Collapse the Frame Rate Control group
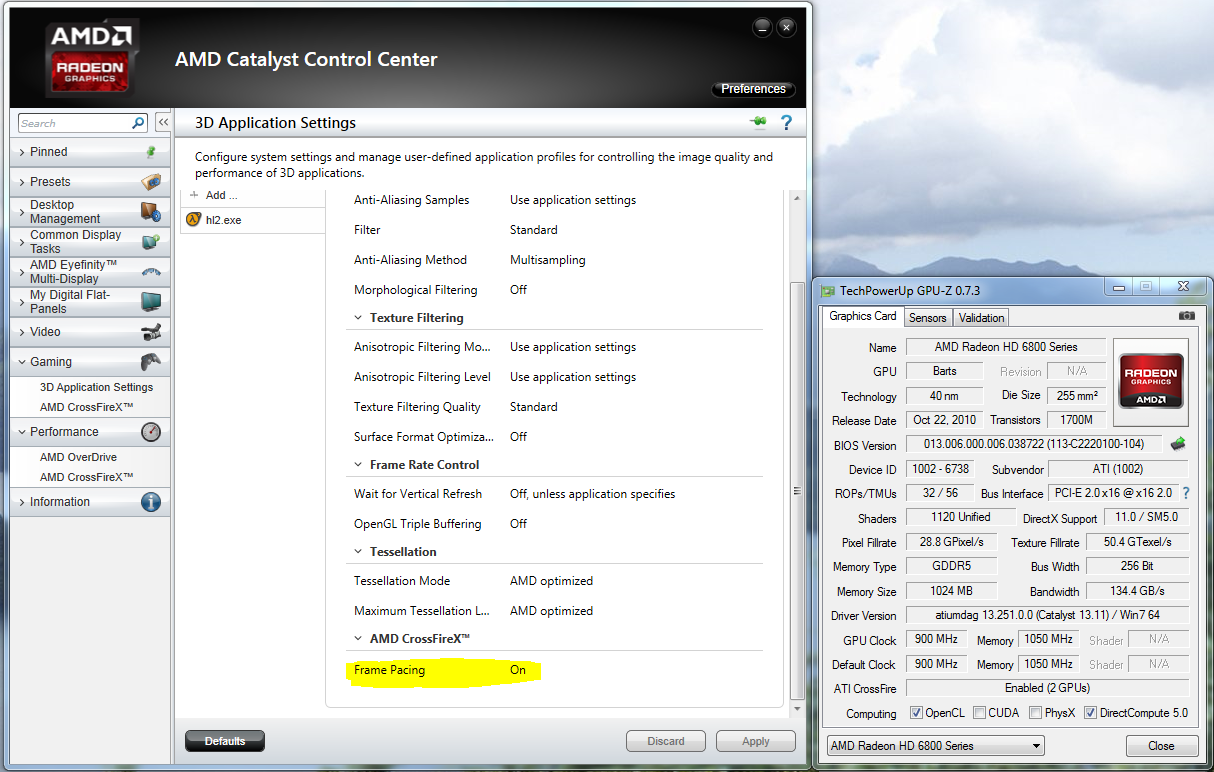This screenshot has width=1214, height=772. pos(359,465)
